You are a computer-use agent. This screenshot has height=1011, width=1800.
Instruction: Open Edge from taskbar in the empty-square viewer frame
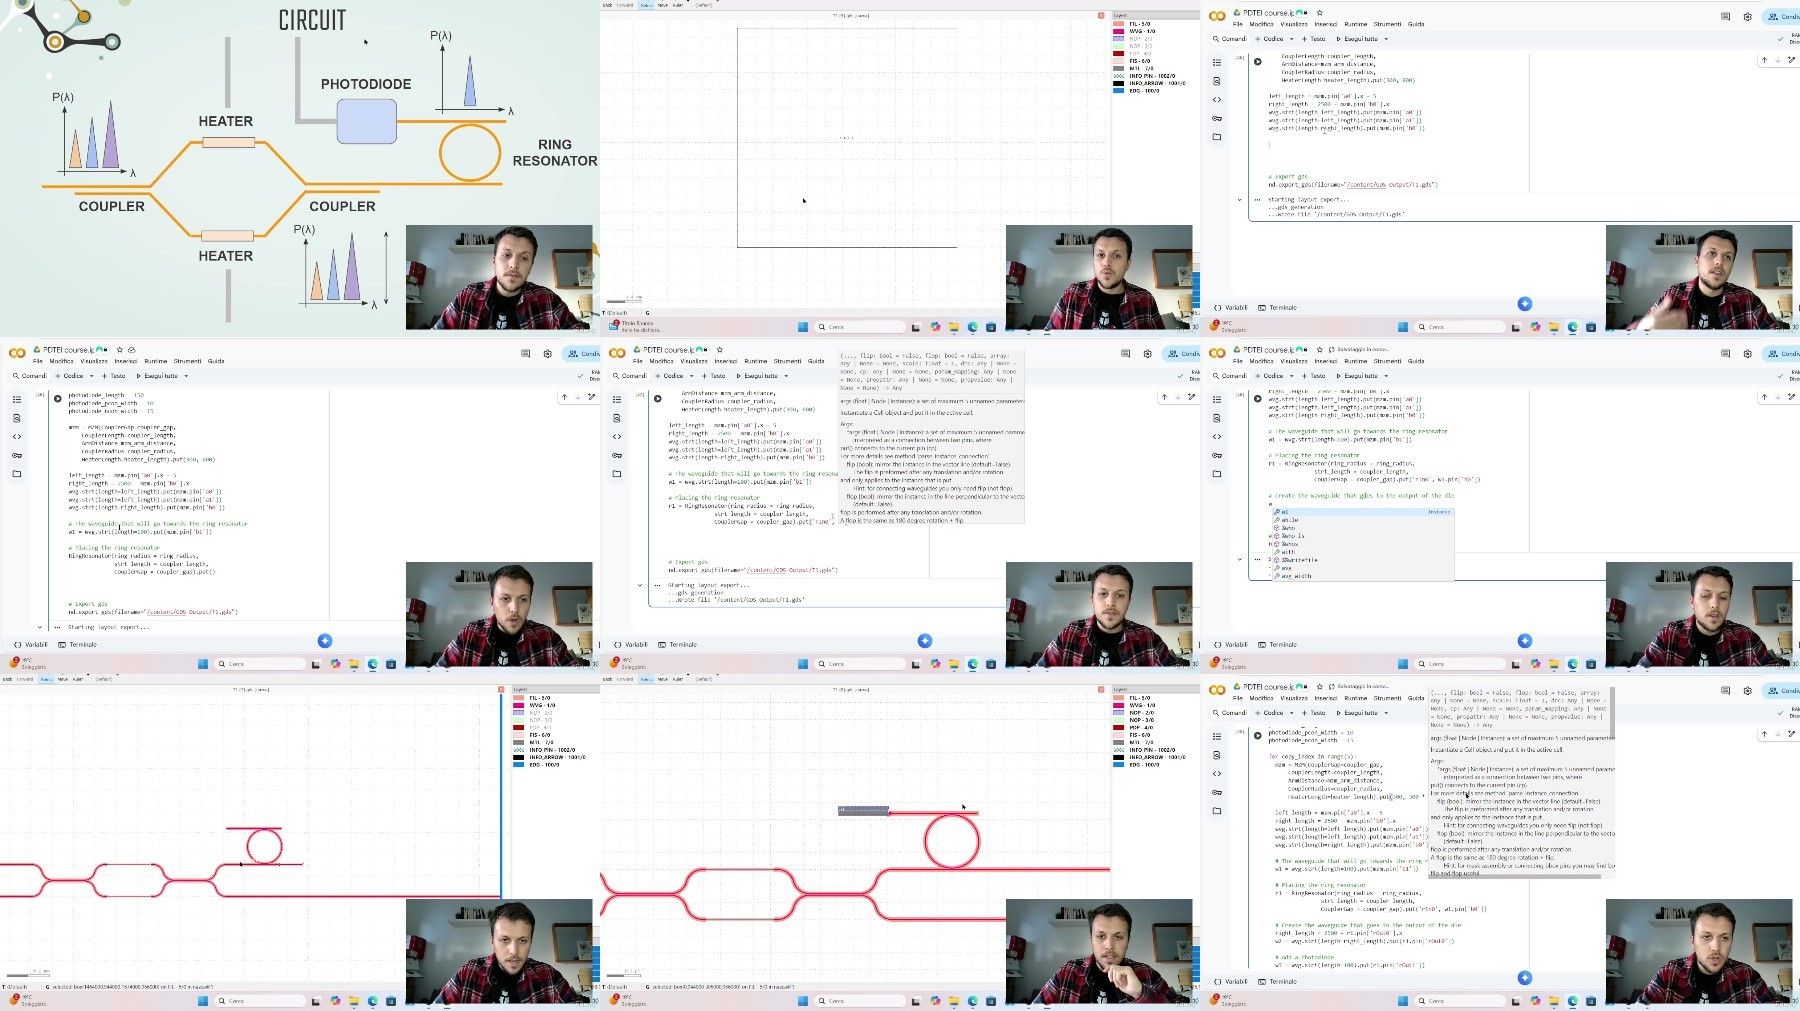click(x=972, y=327)
